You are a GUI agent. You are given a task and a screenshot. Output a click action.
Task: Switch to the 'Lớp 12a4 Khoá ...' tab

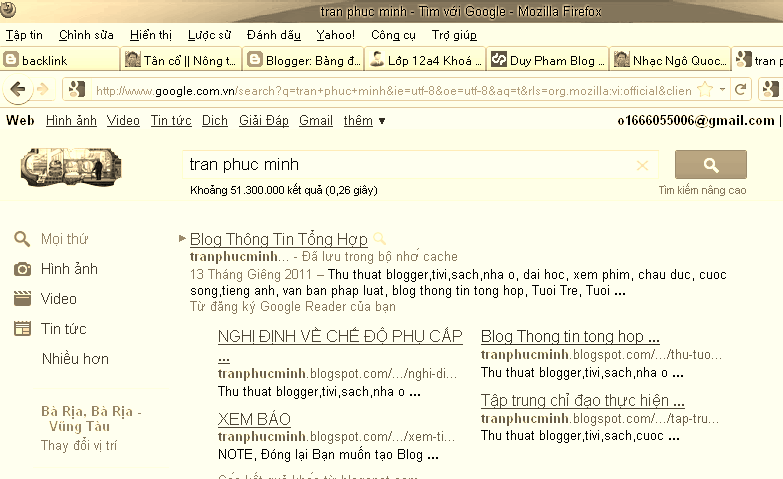[426, 60]
